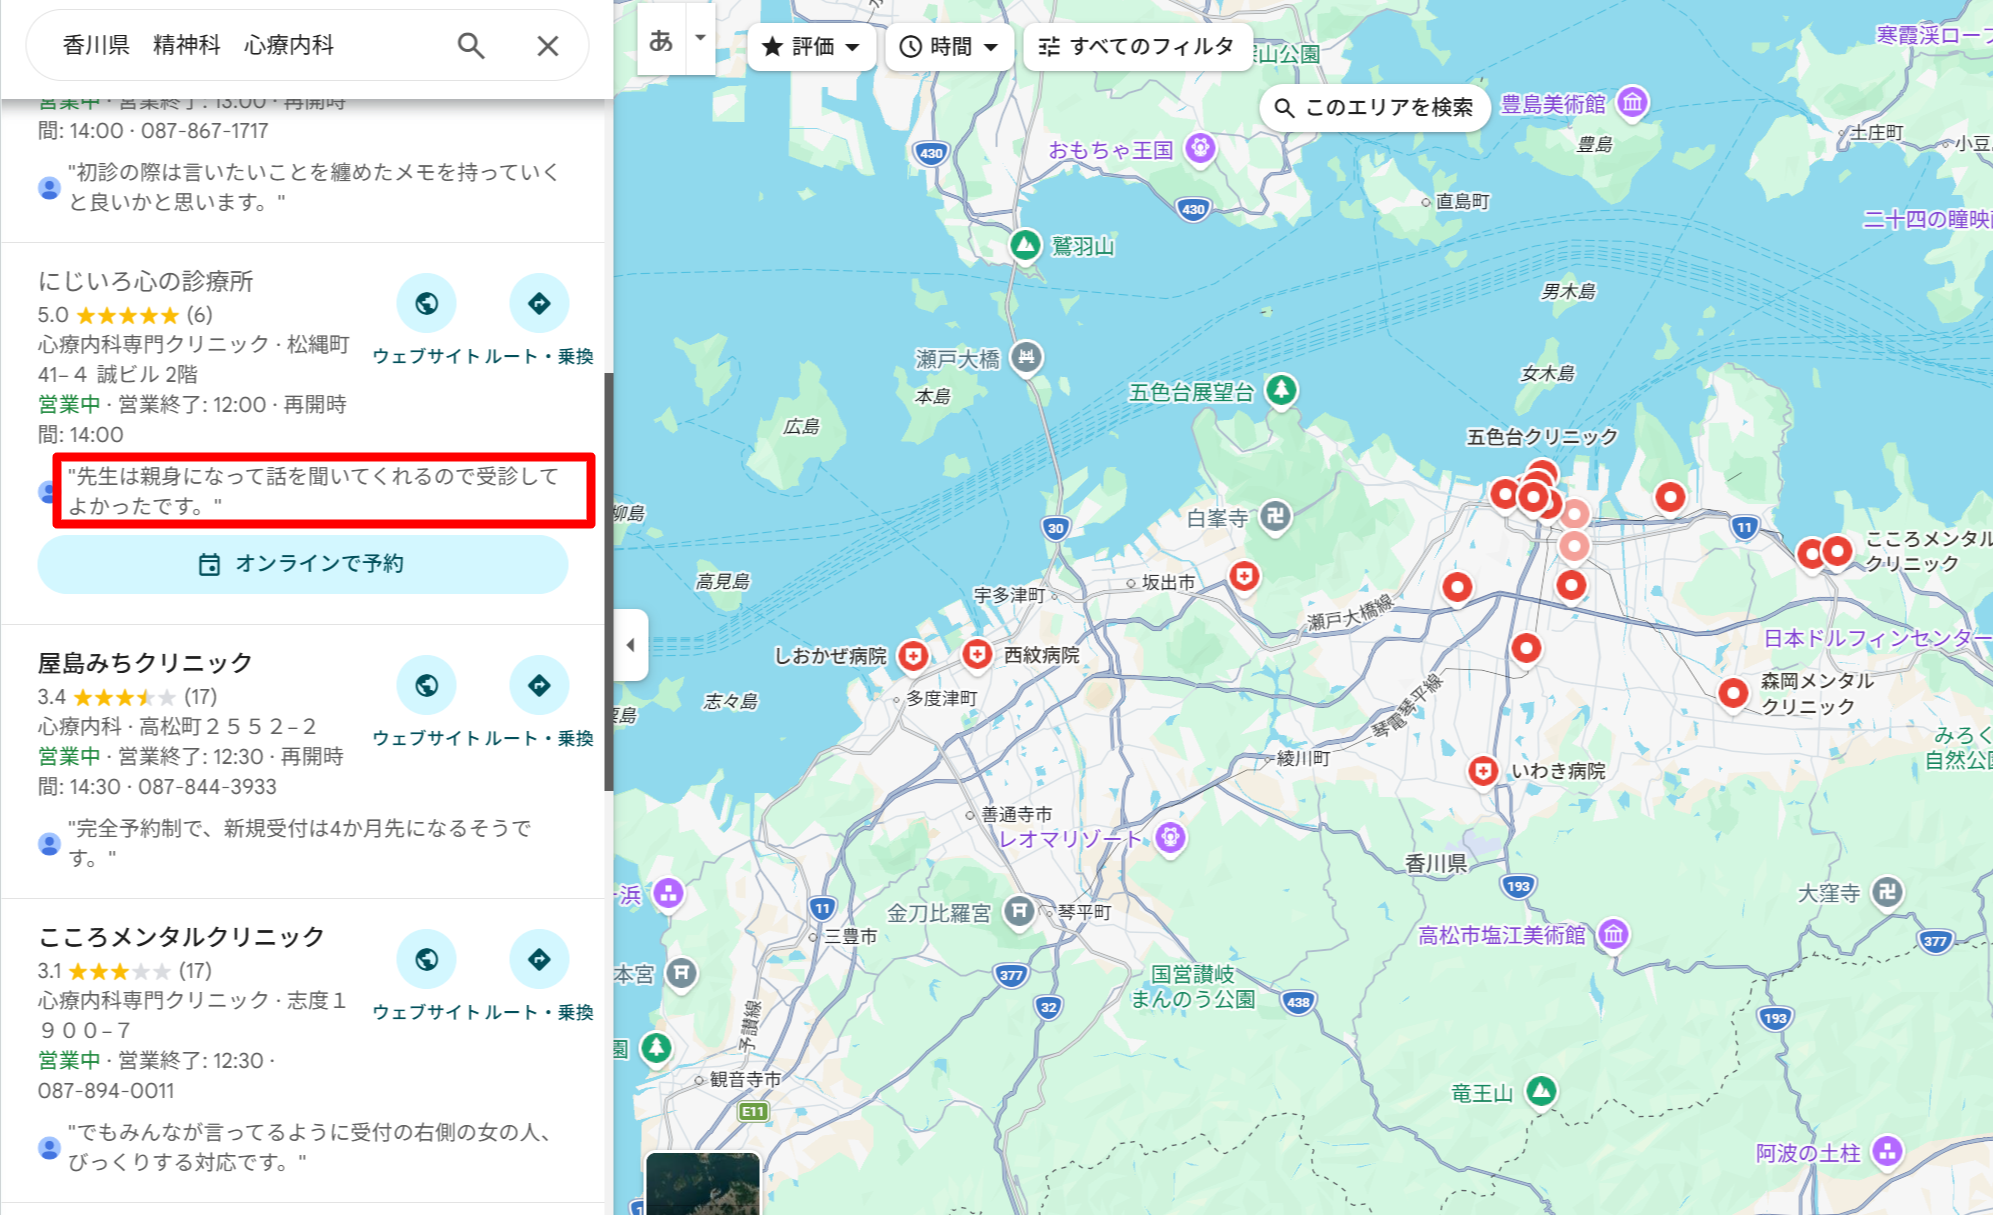Screen dimensions: 1993x1215
Task: Click 高松市塩江美術館 museum icon
Action: [x=1613, y=934]
